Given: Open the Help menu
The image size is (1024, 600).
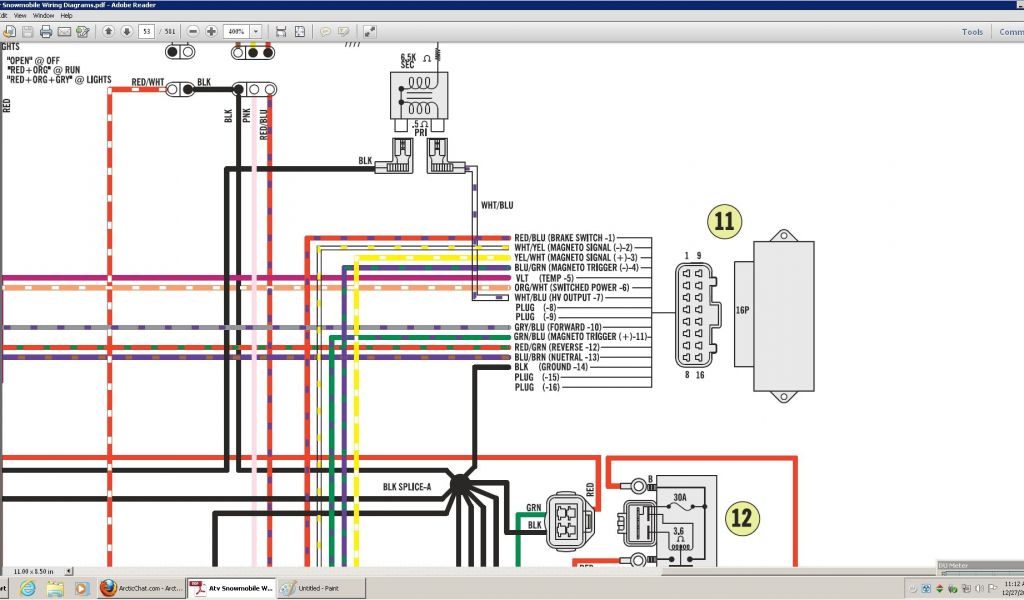Looking at the screenshot, I should point(67,16).
